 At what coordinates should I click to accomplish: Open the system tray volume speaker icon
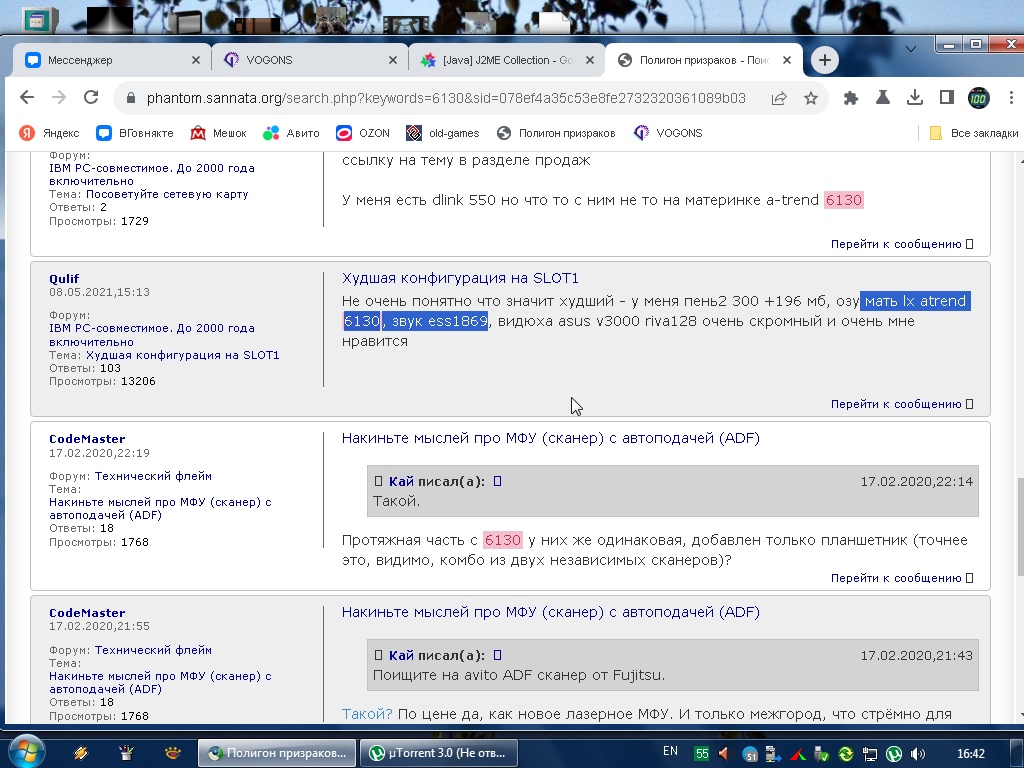(x=918, y=754)
